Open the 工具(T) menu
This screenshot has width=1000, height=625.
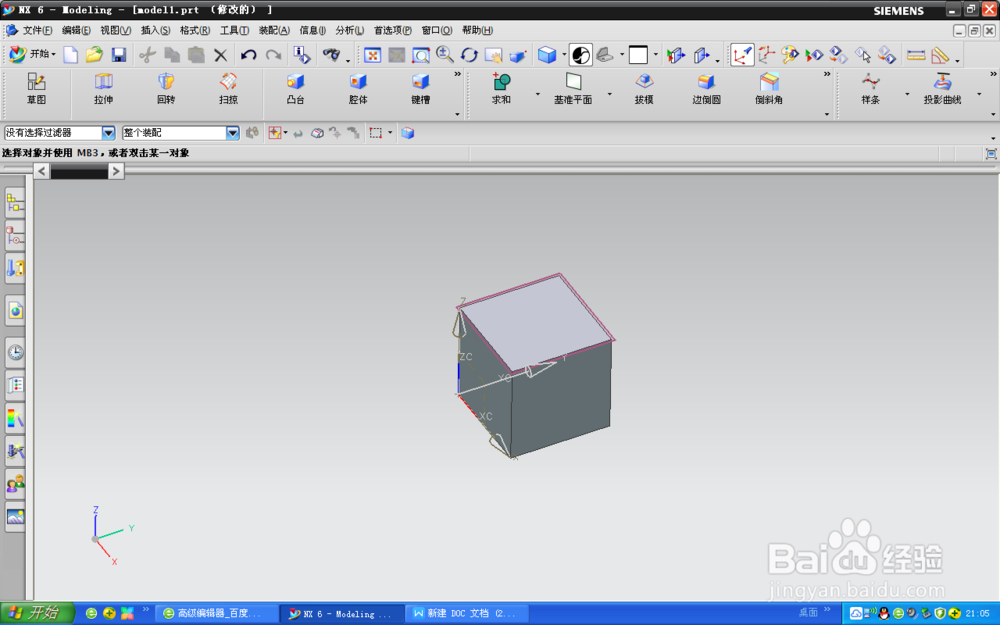click(234, 30)
